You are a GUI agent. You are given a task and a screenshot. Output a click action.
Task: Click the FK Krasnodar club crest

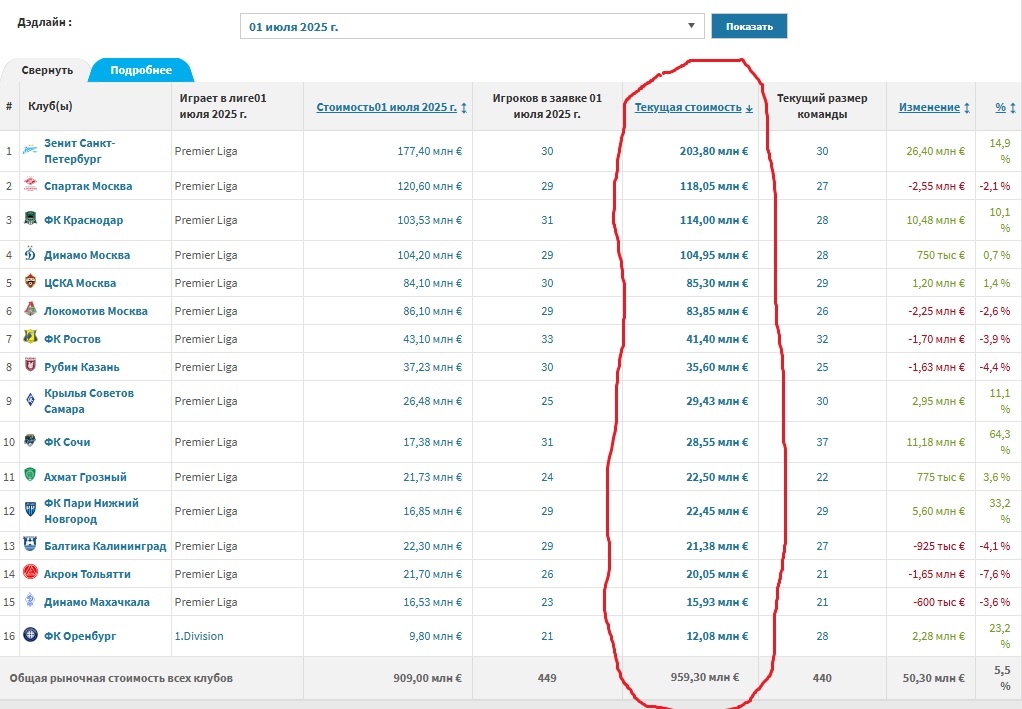pos(30,218)
